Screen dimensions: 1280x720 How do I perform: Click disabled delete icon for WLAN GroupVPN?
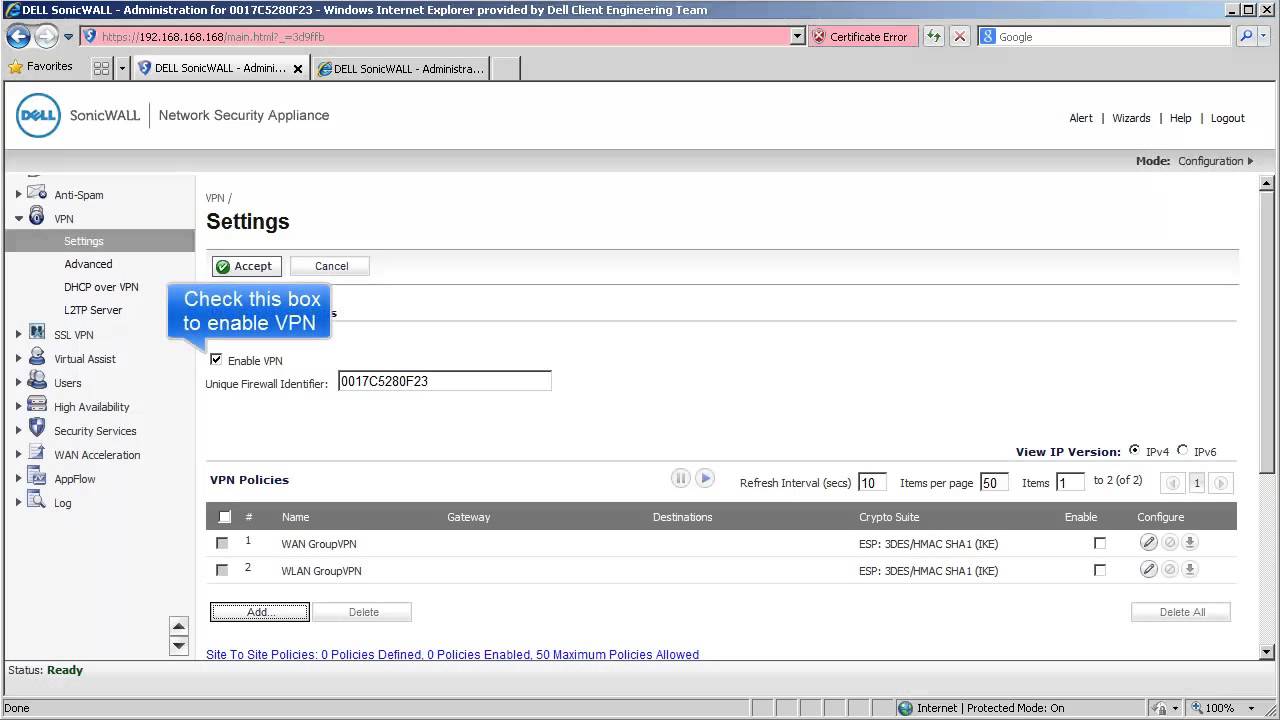click(1169, 569)
